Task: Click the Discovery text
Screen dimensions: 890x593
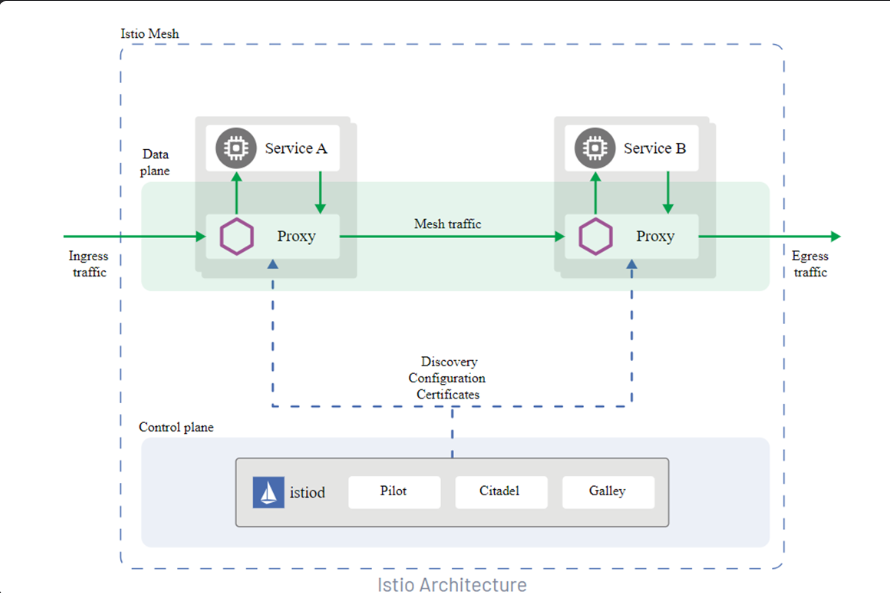Action: 449,361
